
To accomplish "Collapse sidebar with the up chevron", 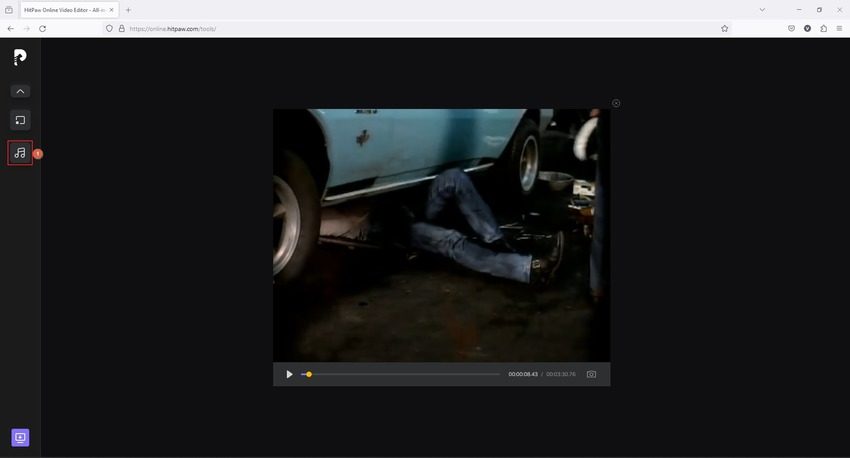I will [20, 91].
